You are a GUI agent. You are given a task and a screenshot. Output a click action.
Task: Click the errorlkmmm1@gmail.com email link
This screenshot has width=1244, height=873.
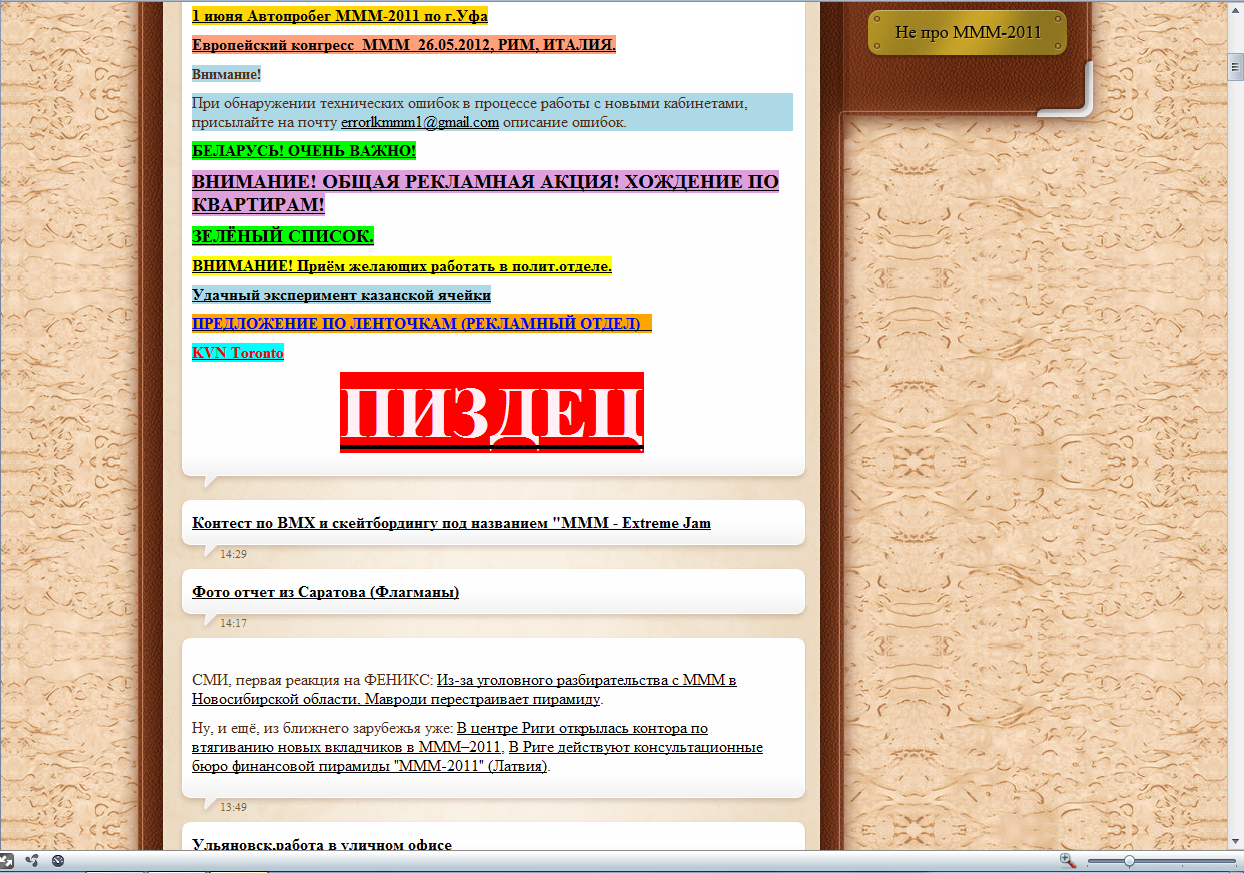click(420, 122)
